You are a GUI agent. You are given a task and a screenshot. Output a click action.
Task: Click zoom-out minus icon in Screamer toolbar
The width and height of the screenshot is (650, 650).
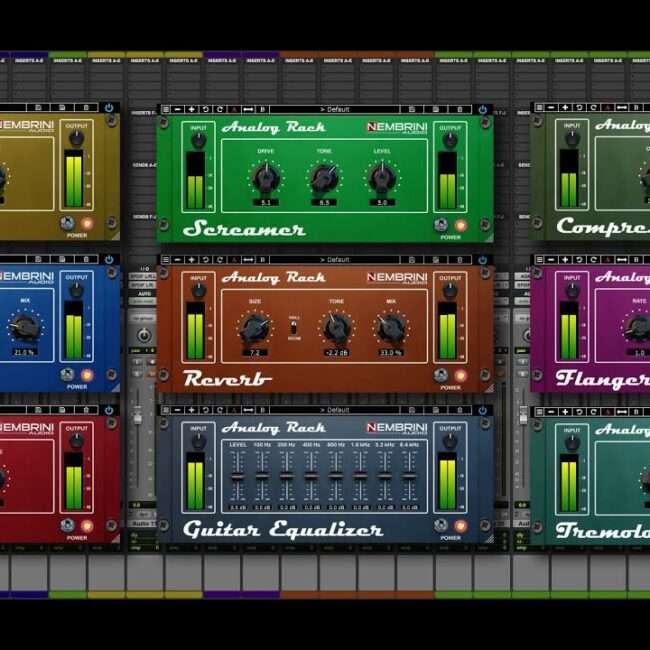point(178,109)
